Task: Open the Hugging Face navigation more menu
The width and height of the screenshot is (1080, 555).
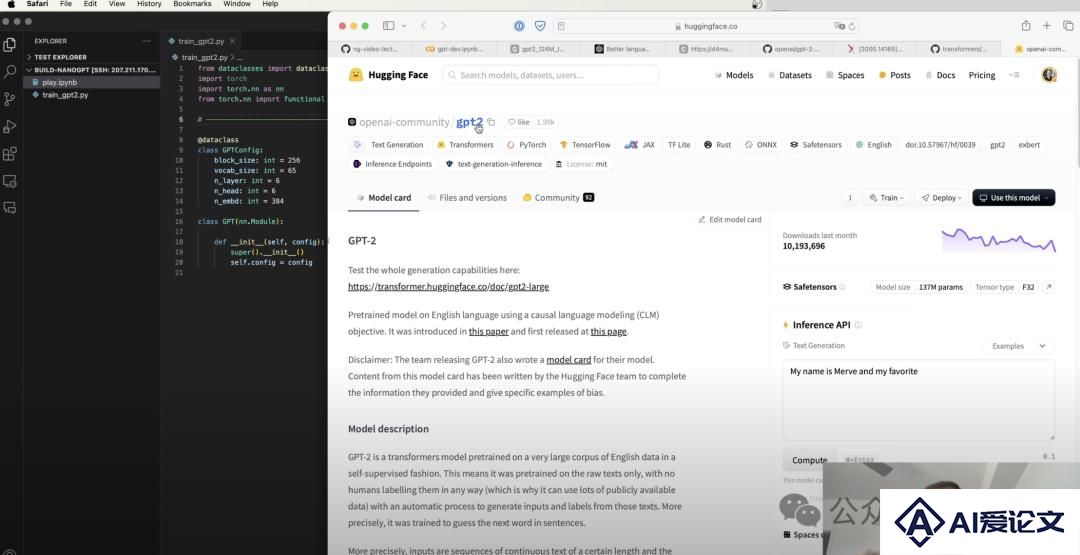Action: 1015,75
